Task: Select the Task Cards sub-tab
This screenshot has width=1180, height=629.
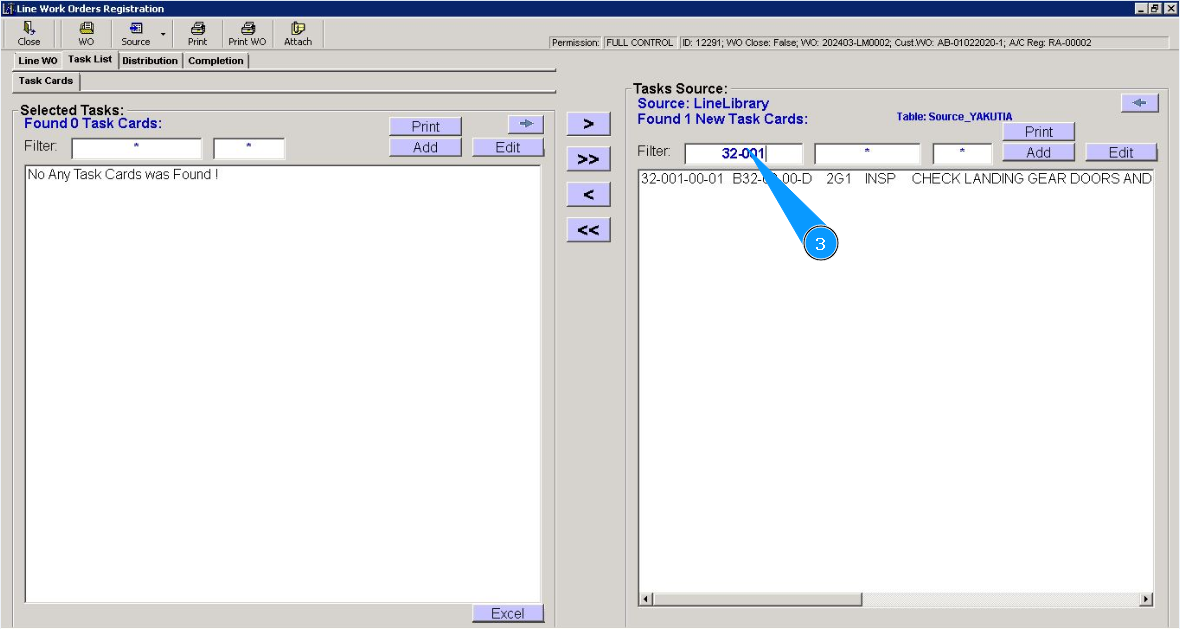Action: point(46,81)
